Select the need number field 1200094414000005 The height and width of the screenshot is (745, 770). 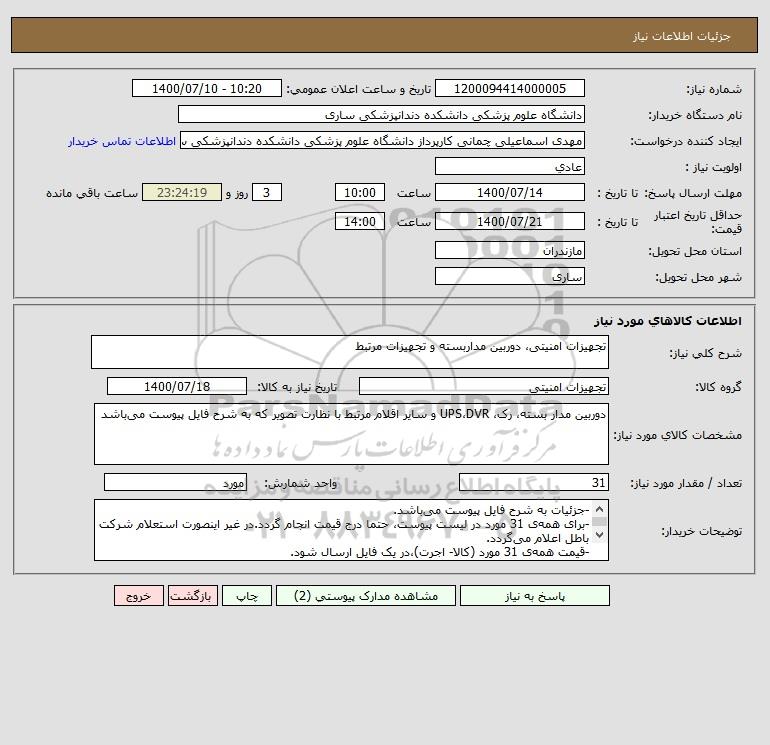tap(510, 88)
